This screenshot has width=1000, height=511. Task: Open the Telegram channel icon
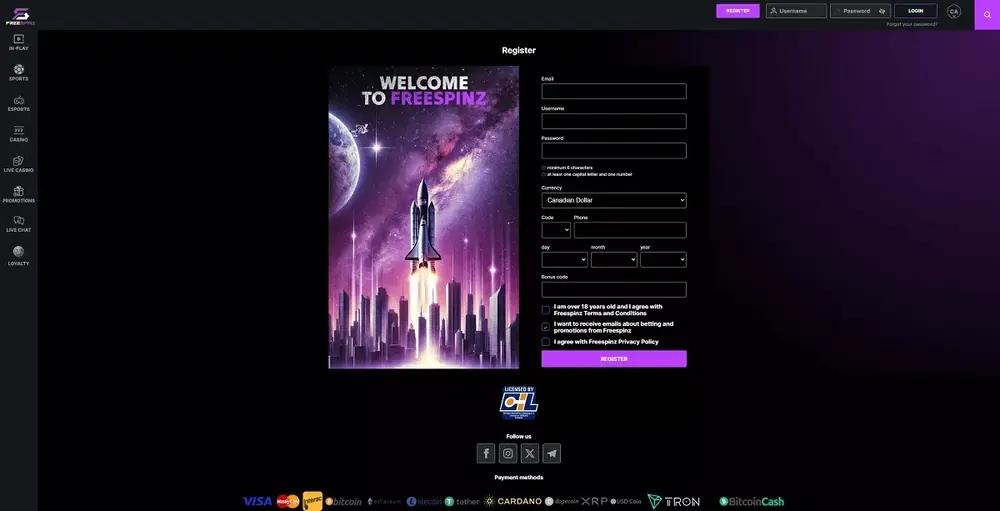552,454
